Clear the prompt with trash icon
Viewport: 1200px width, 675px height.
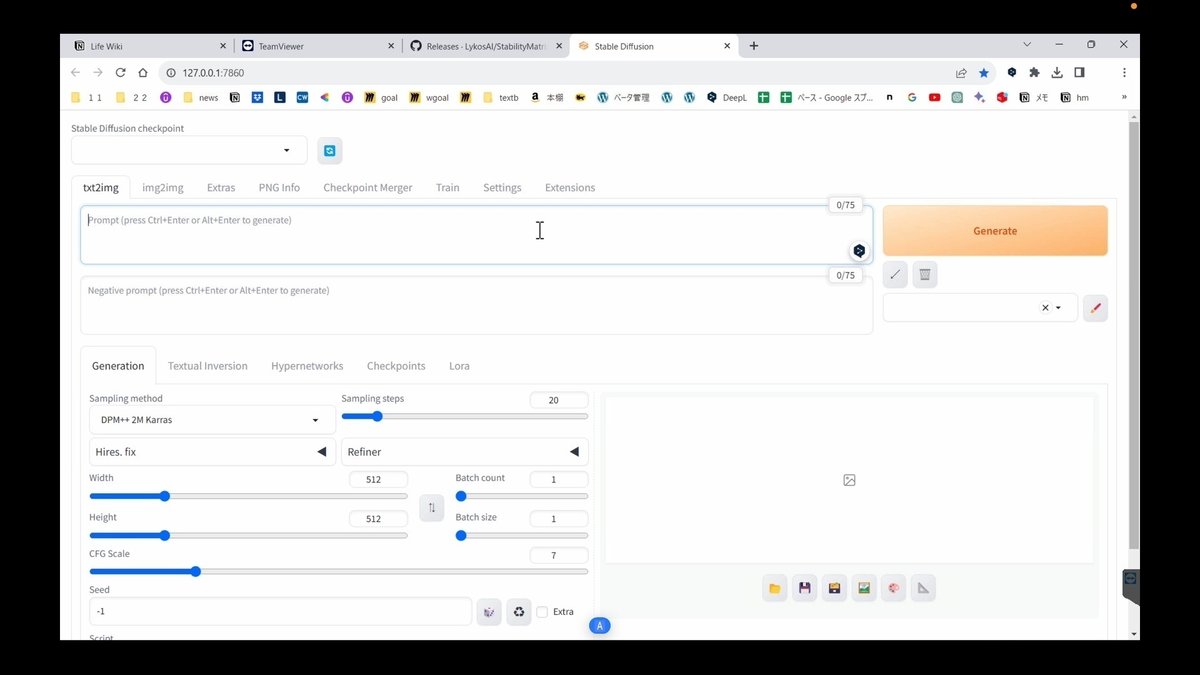click(x=925, y=275)
